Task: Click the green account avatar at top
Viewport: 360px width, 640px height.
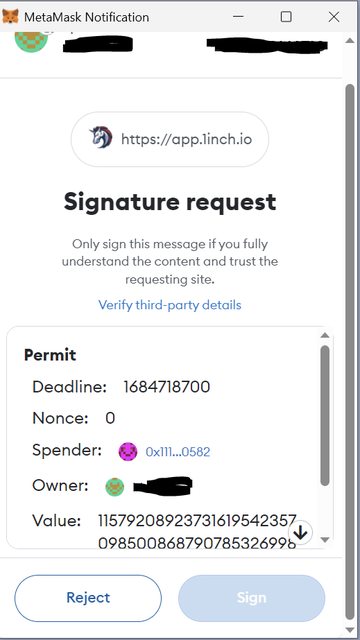Action: 31,41
